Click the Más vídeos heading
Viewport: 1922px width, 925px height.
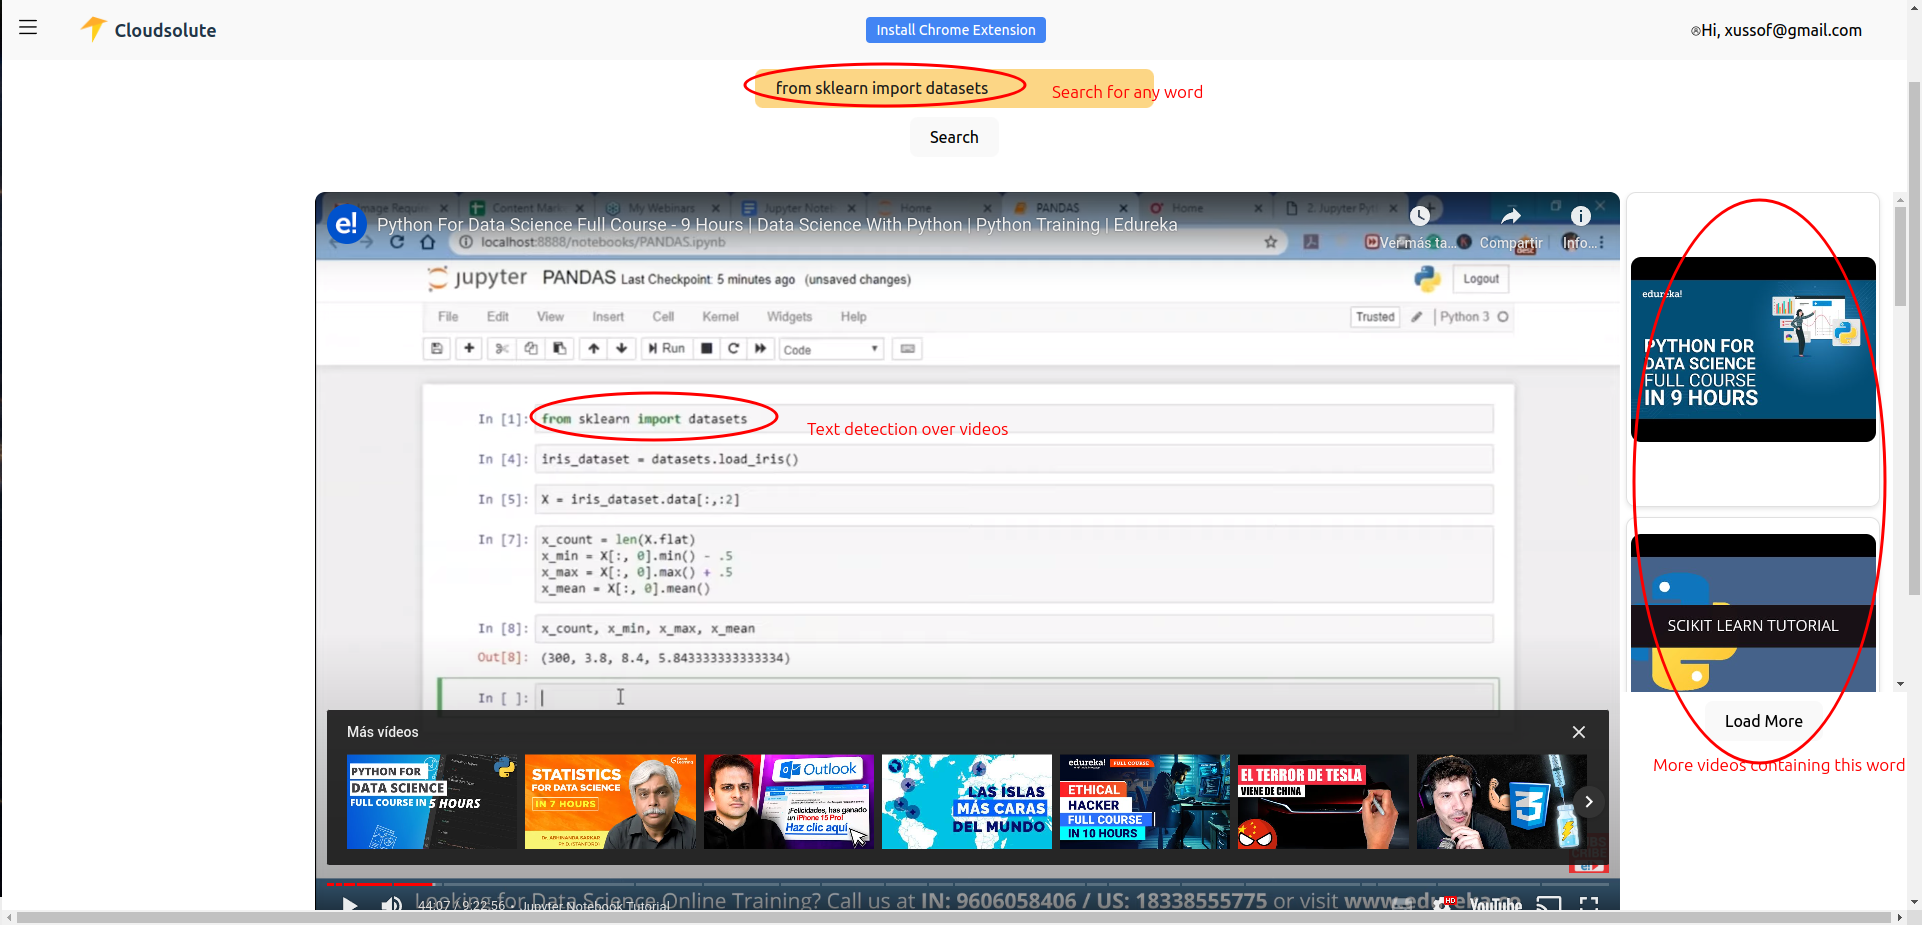[x=383, y=732]
